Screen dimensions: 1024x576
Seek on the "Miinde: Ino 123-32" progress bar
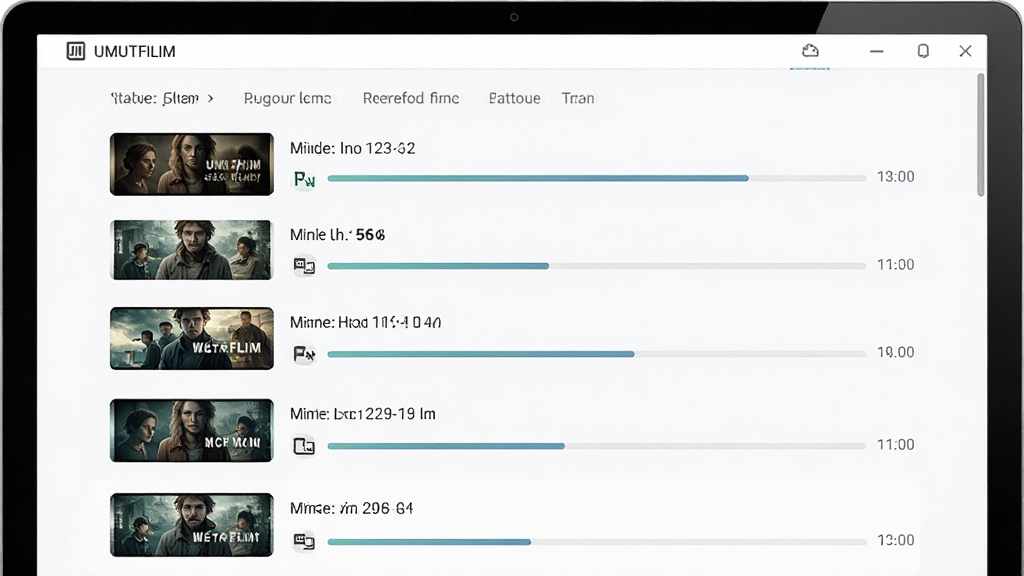pos(597,178)
